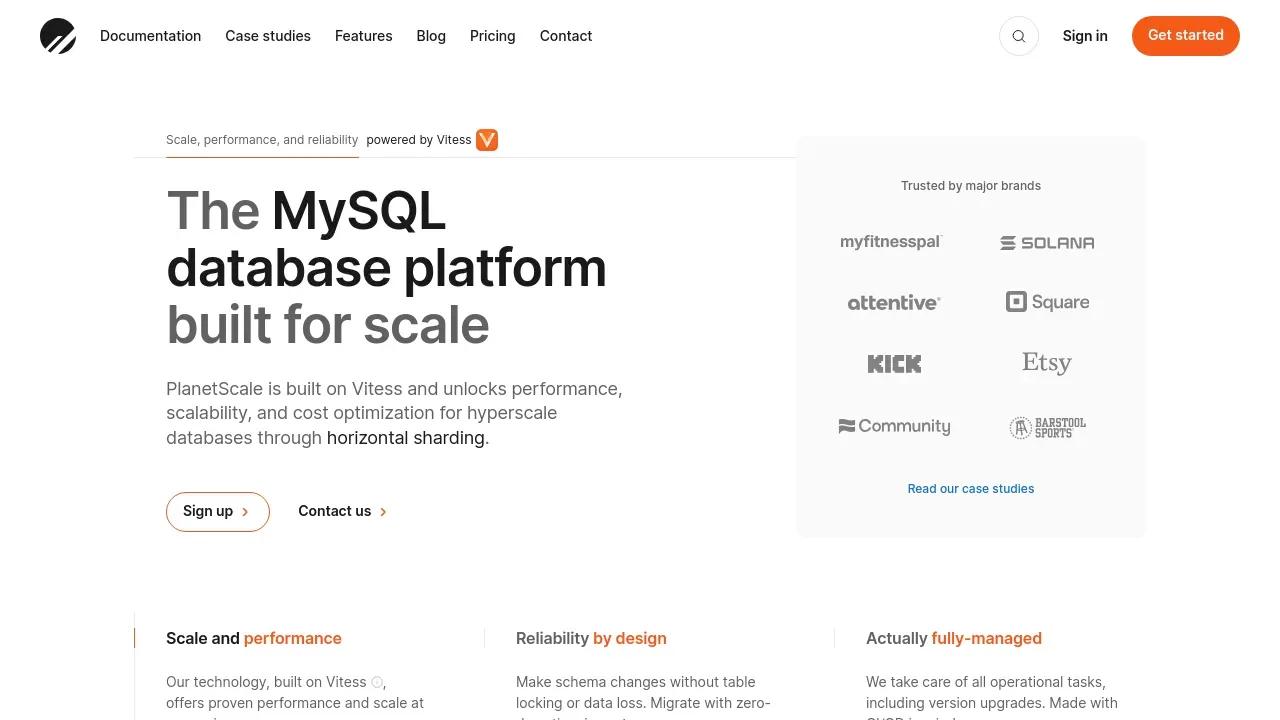Click the Square brand logo
This screenshot has height=720, width=1280.
[x=1047, y=302]
